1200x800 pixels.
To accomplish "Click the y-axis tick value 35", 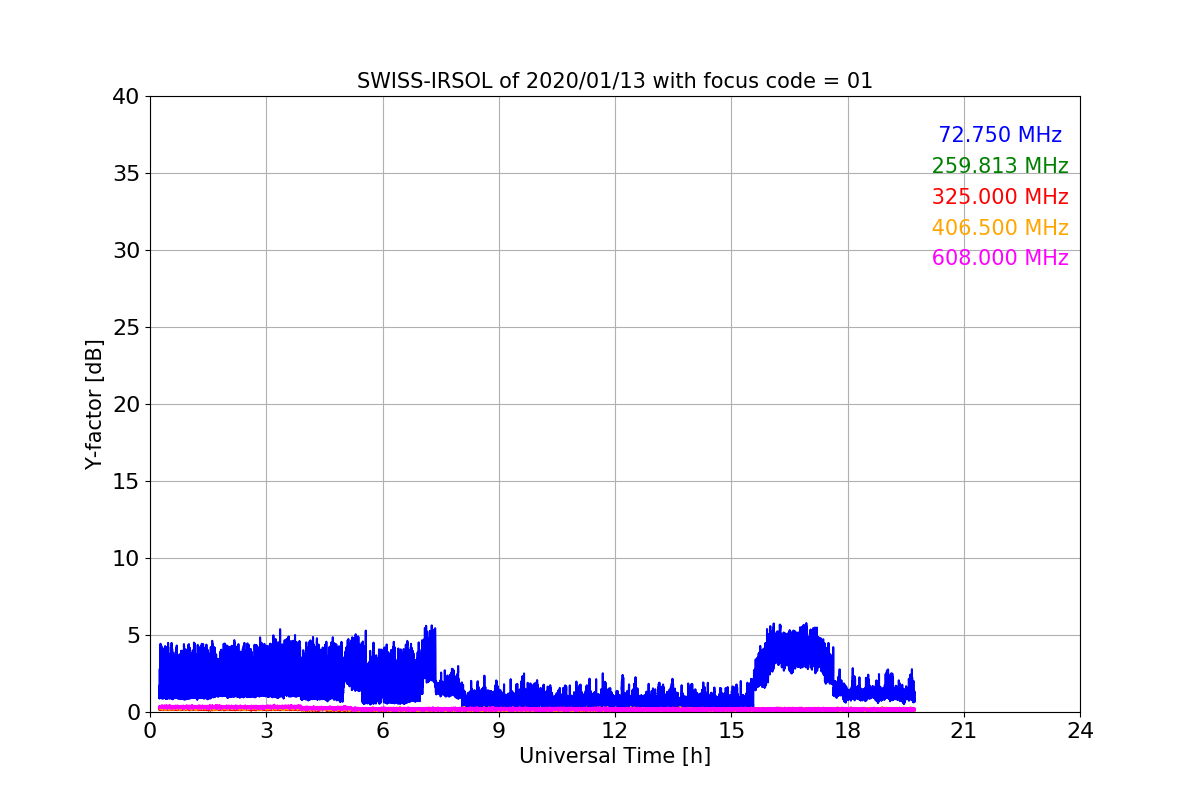I will coord(126,174).
